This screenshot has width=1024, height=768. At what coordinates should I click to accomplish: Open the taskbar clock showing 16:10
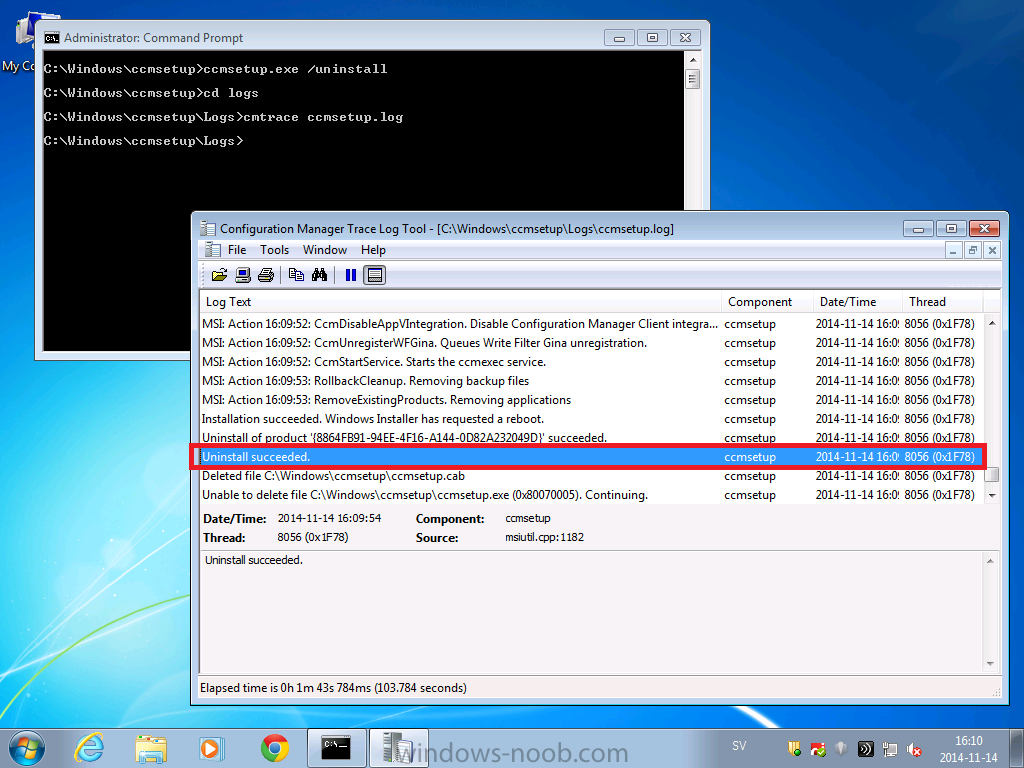pyautogui.click(x=968, y=749)
